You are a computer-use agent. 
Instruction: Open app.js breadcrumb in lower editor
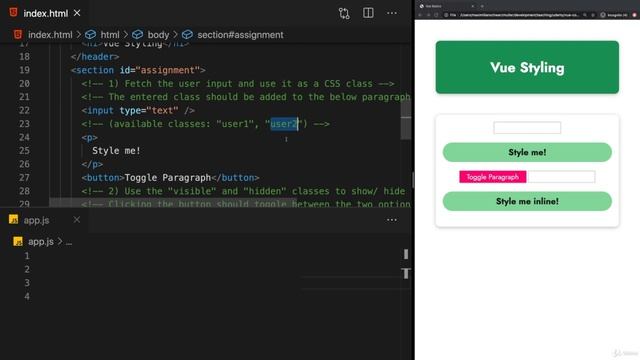(x=41, y=242)
